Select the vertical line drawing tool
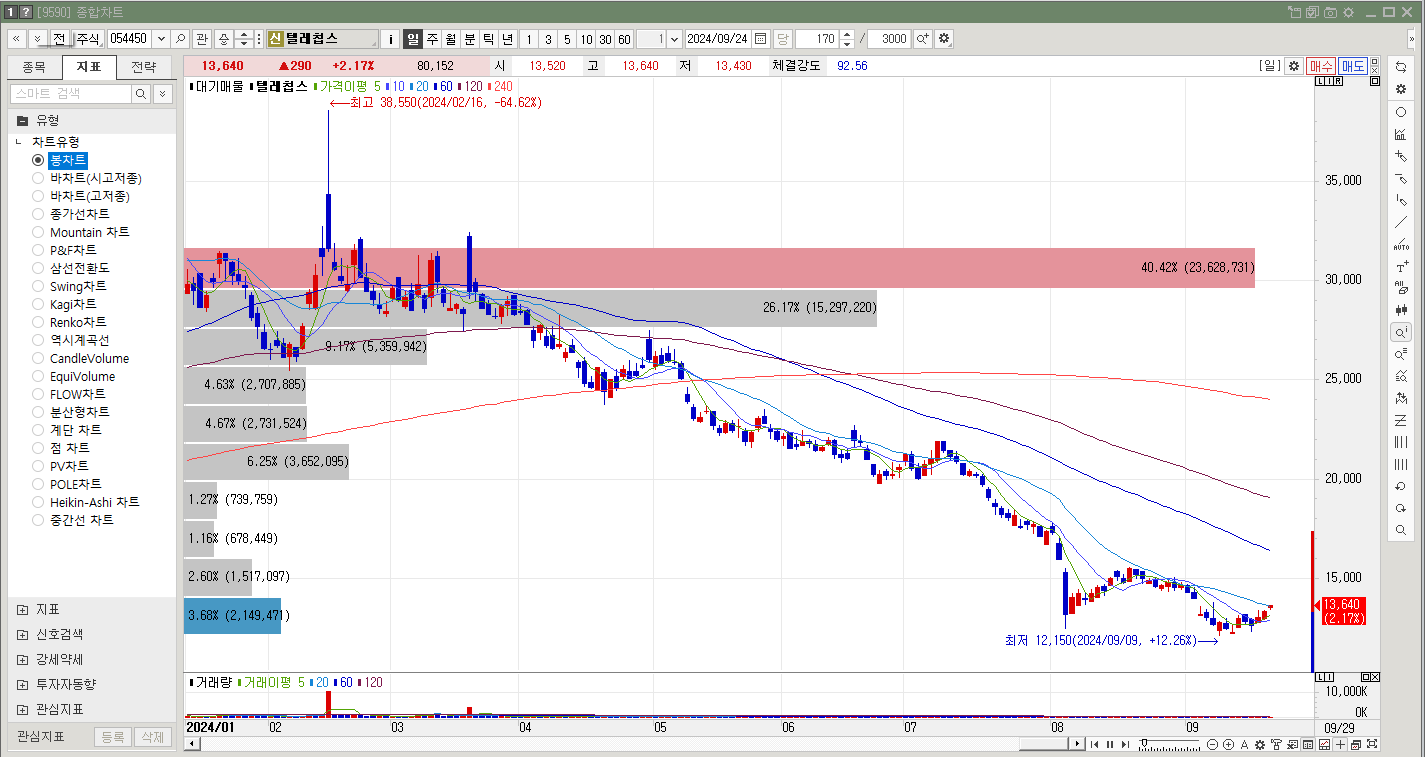Screen dimensions: 1425x757 point(1401,200)
